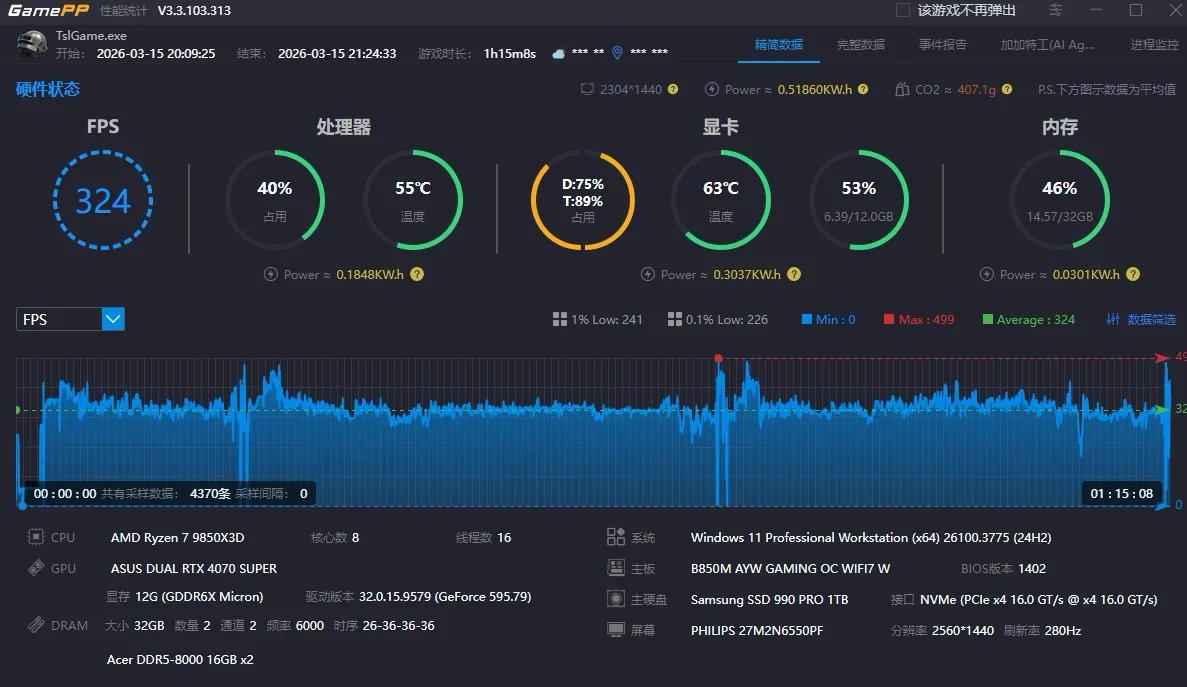This screenshot has width=1187, height=687.
Task: Click the GamePP logo in title bar
Action: tap(48, 11)
